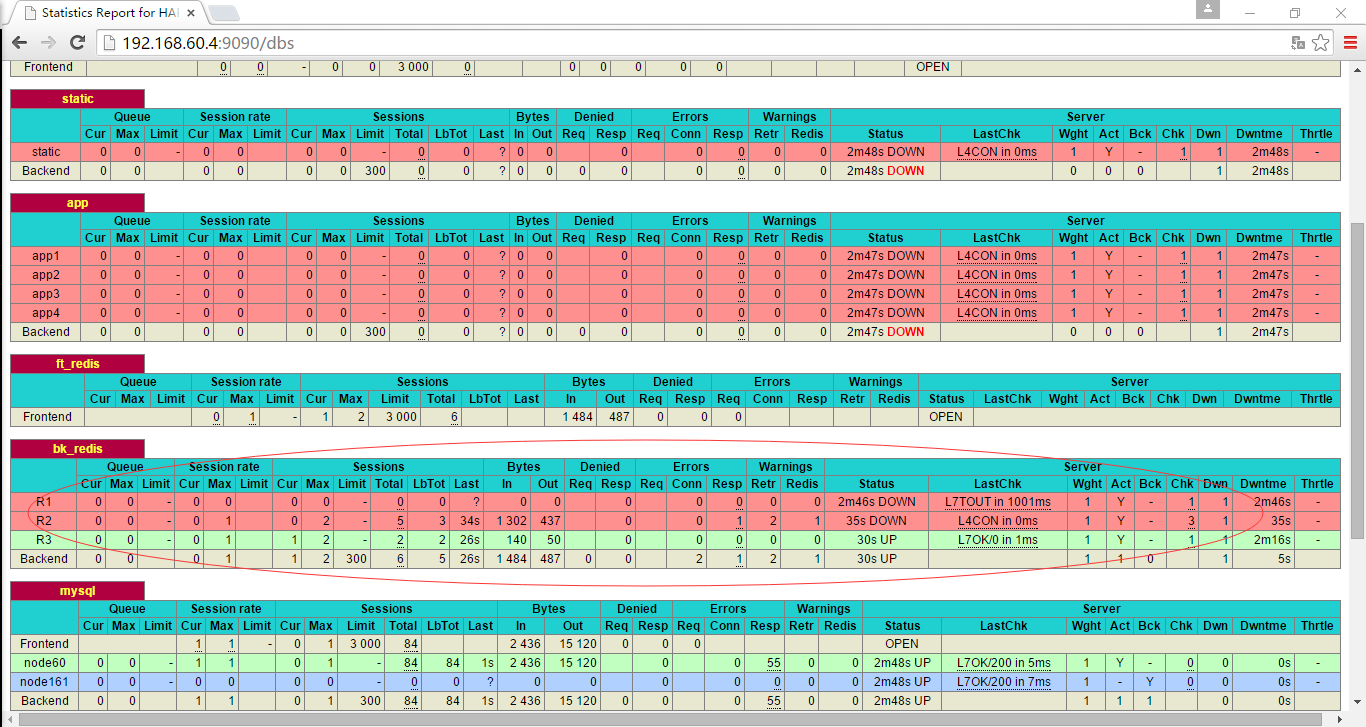This screenshot has width=1366, height=727.
Task: Click server name R3 in bk_redis
Action: 44,540
